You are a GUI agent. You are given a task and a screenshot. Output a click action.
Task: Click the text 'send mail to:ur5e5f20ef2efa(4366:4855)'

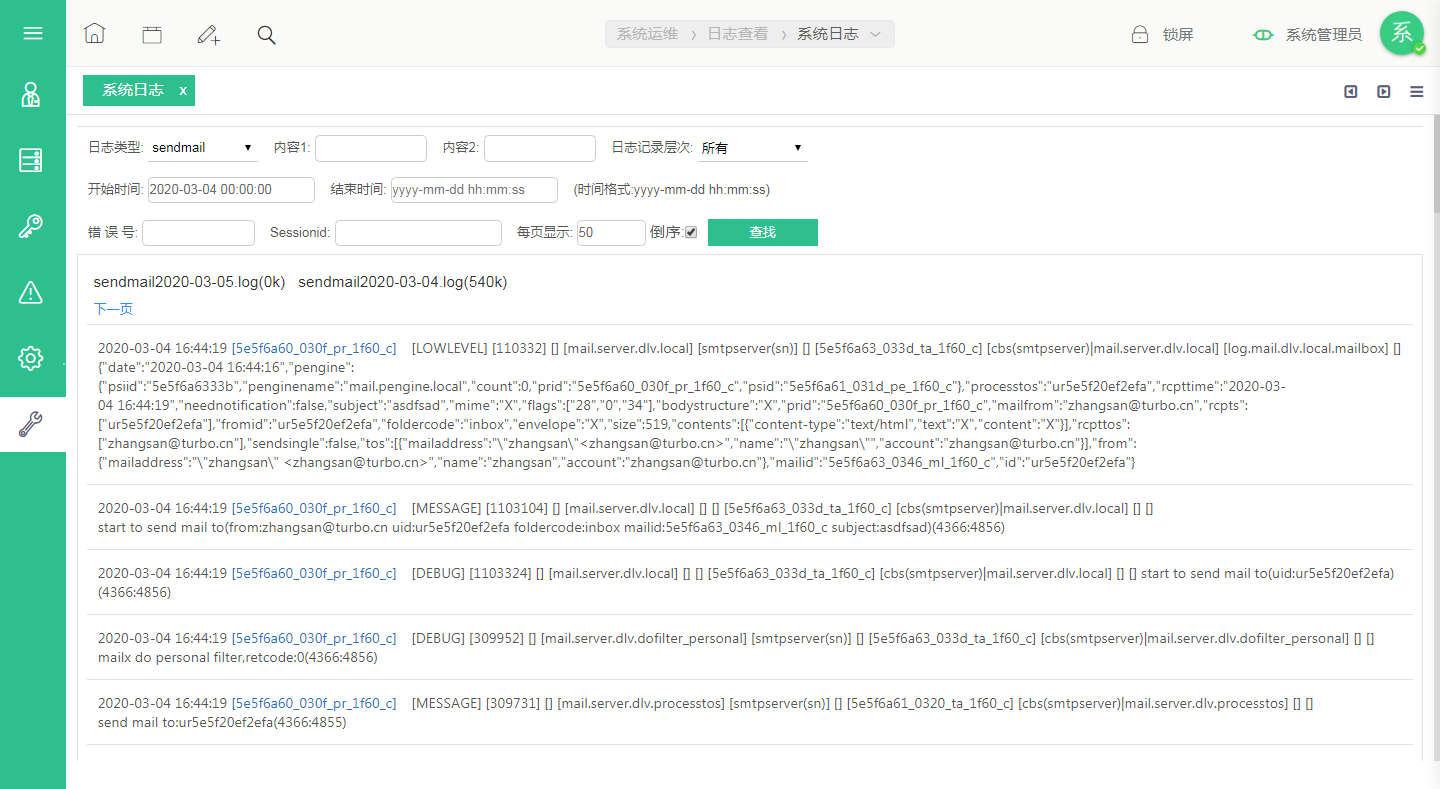point(222,722)
